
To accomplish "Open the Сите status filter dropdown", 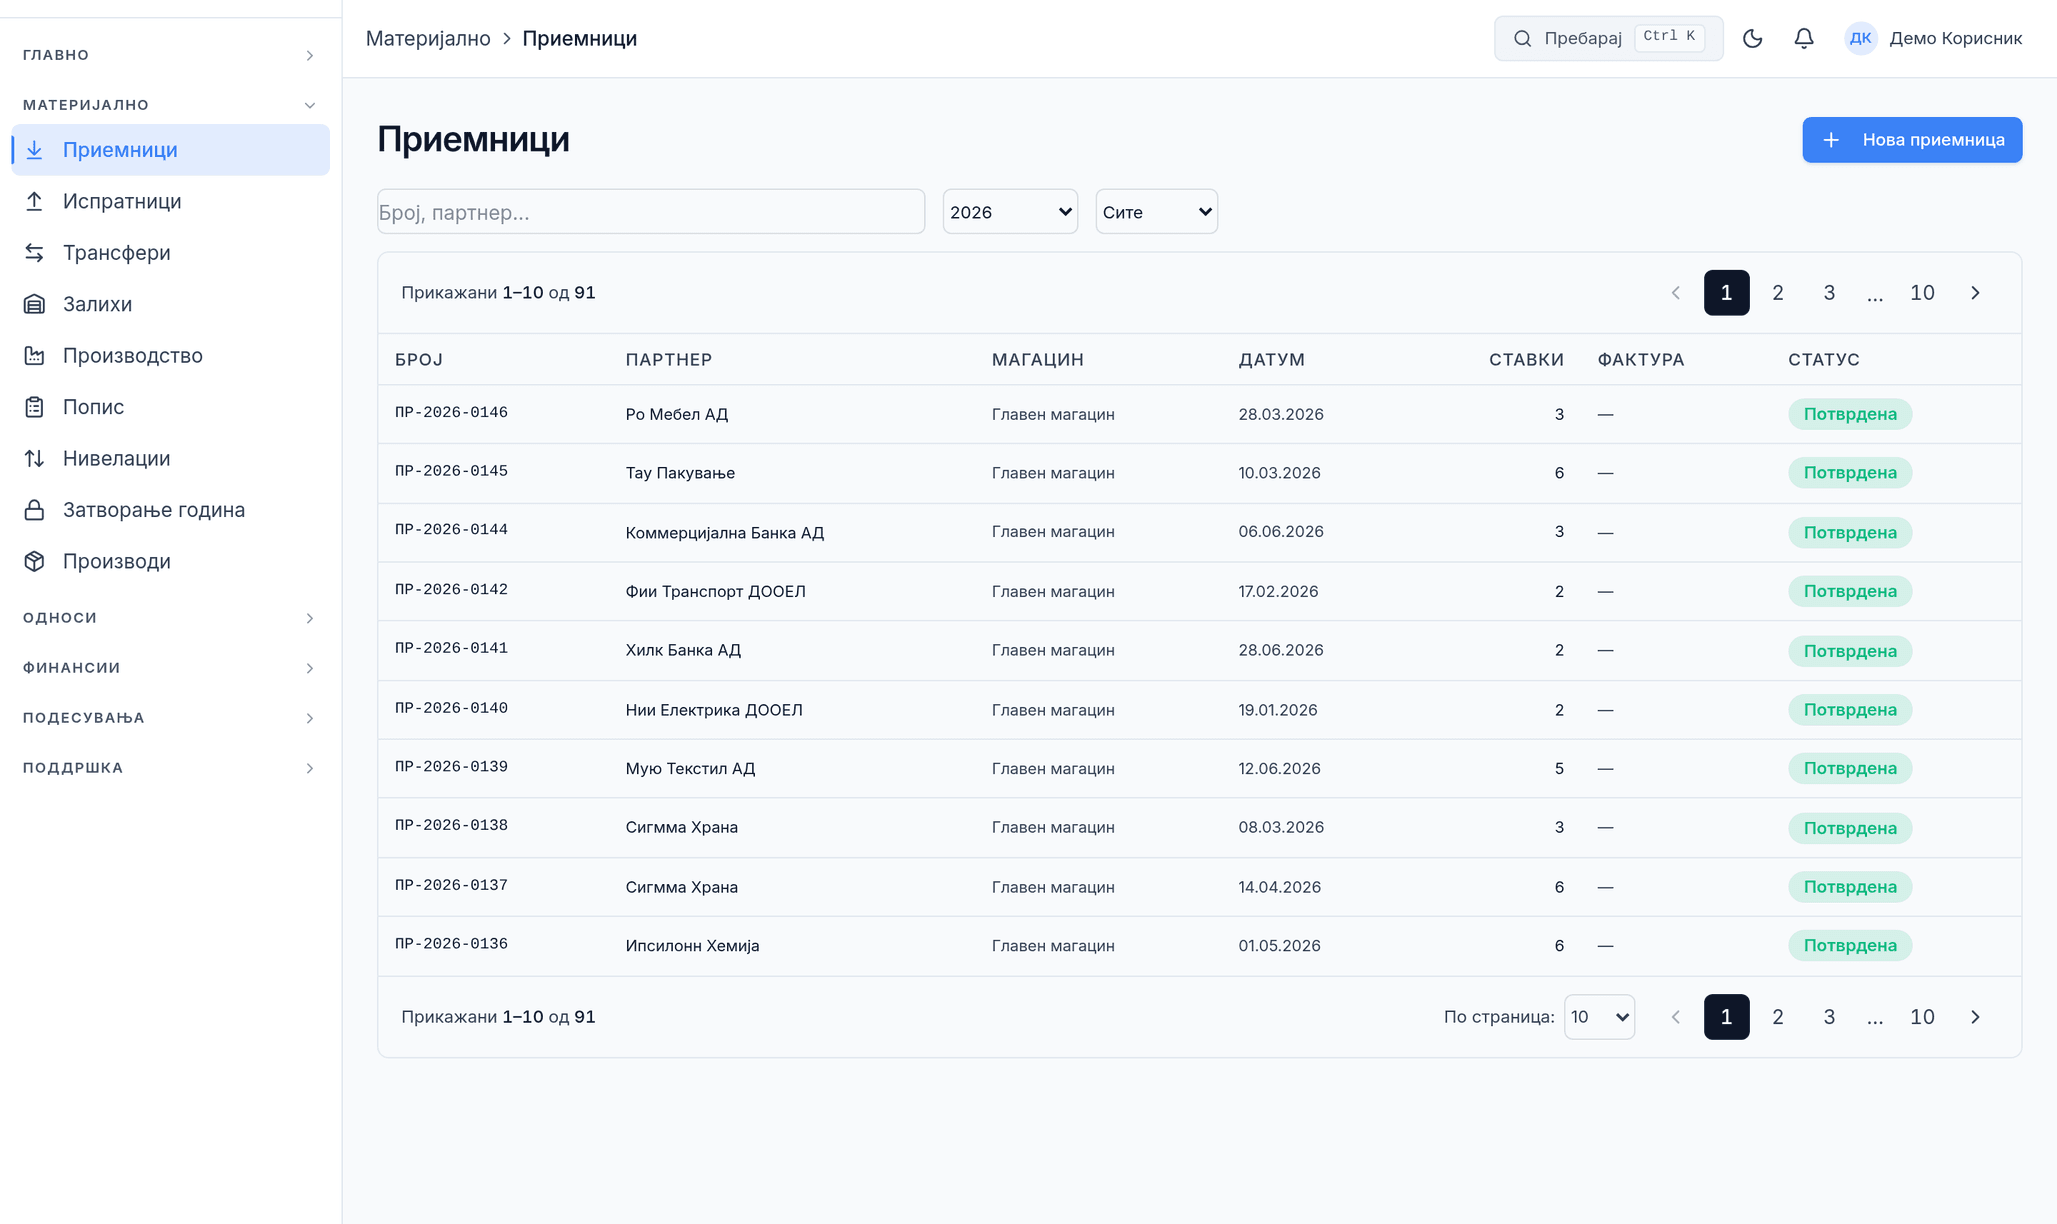I will [x=1156, y=212].
